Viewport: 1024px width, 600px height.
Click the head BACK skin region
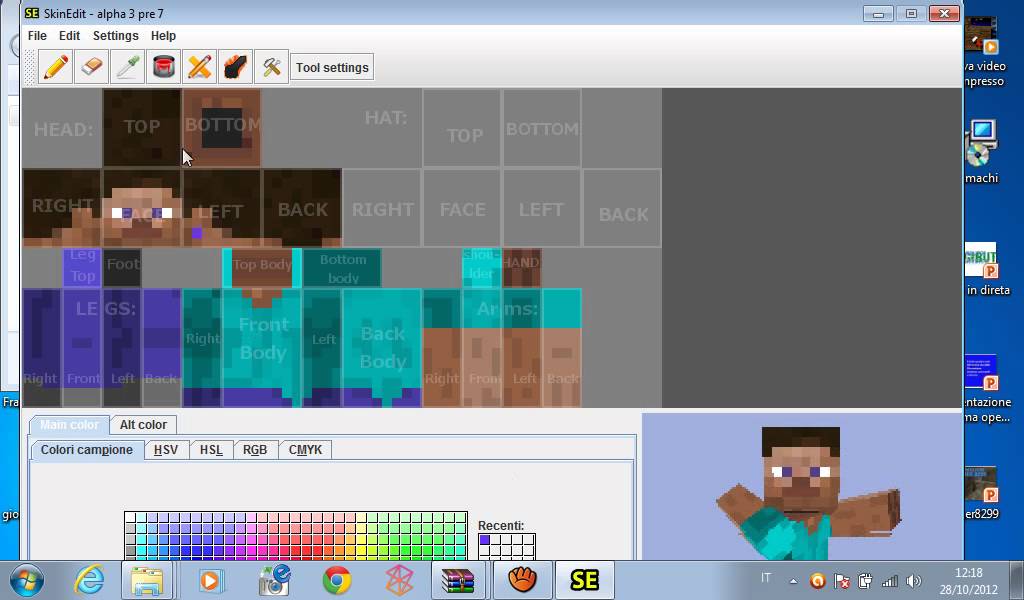(x=302, y=208)
